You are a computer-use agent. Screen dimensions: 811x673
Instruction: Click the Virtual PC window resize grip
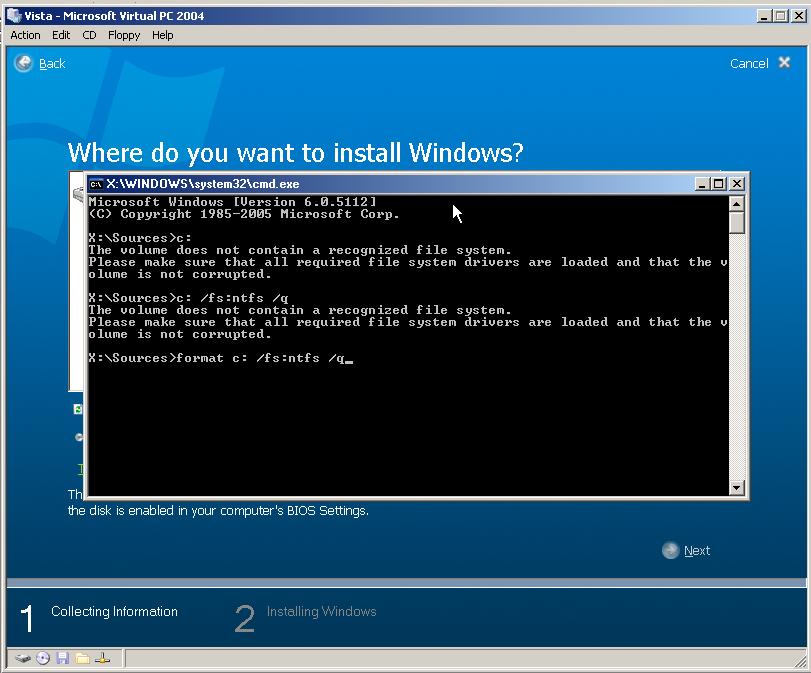click(x=800, y=662)
